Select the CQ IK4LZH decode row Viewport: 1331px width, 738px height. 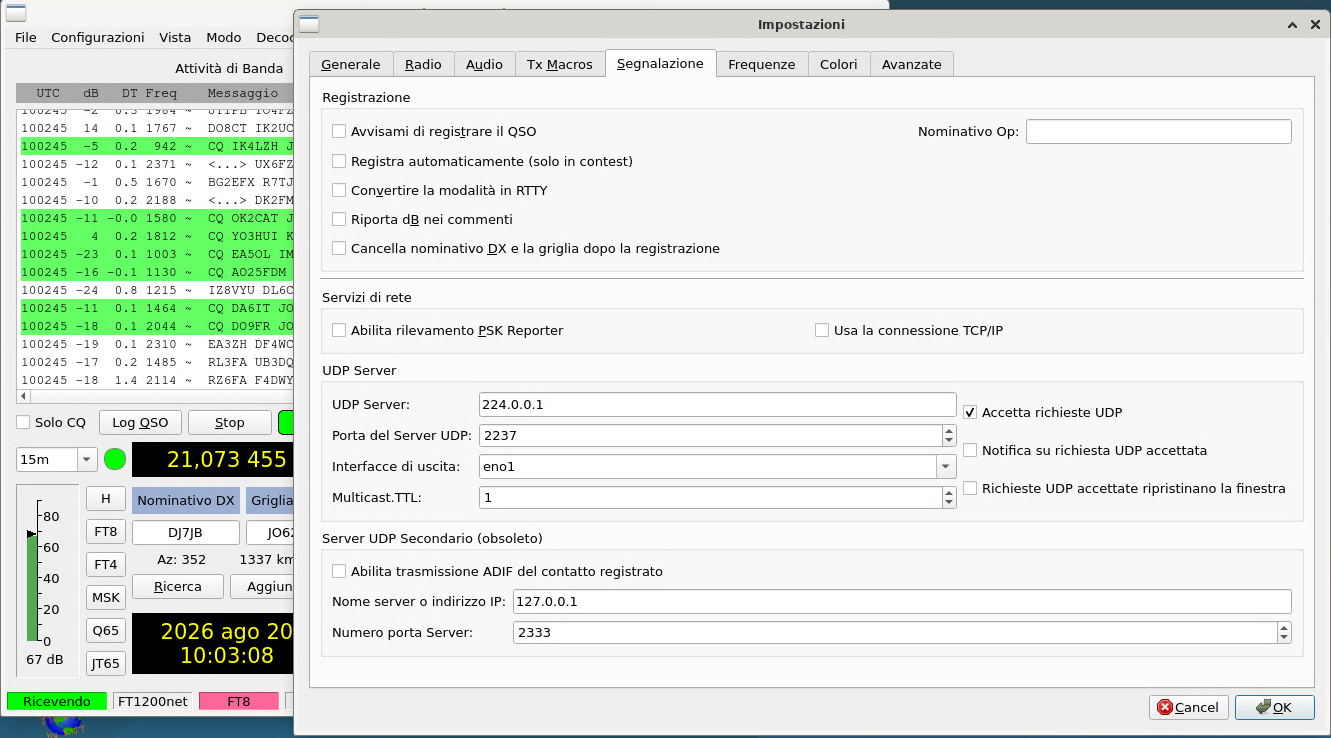(x=157, y=145)
